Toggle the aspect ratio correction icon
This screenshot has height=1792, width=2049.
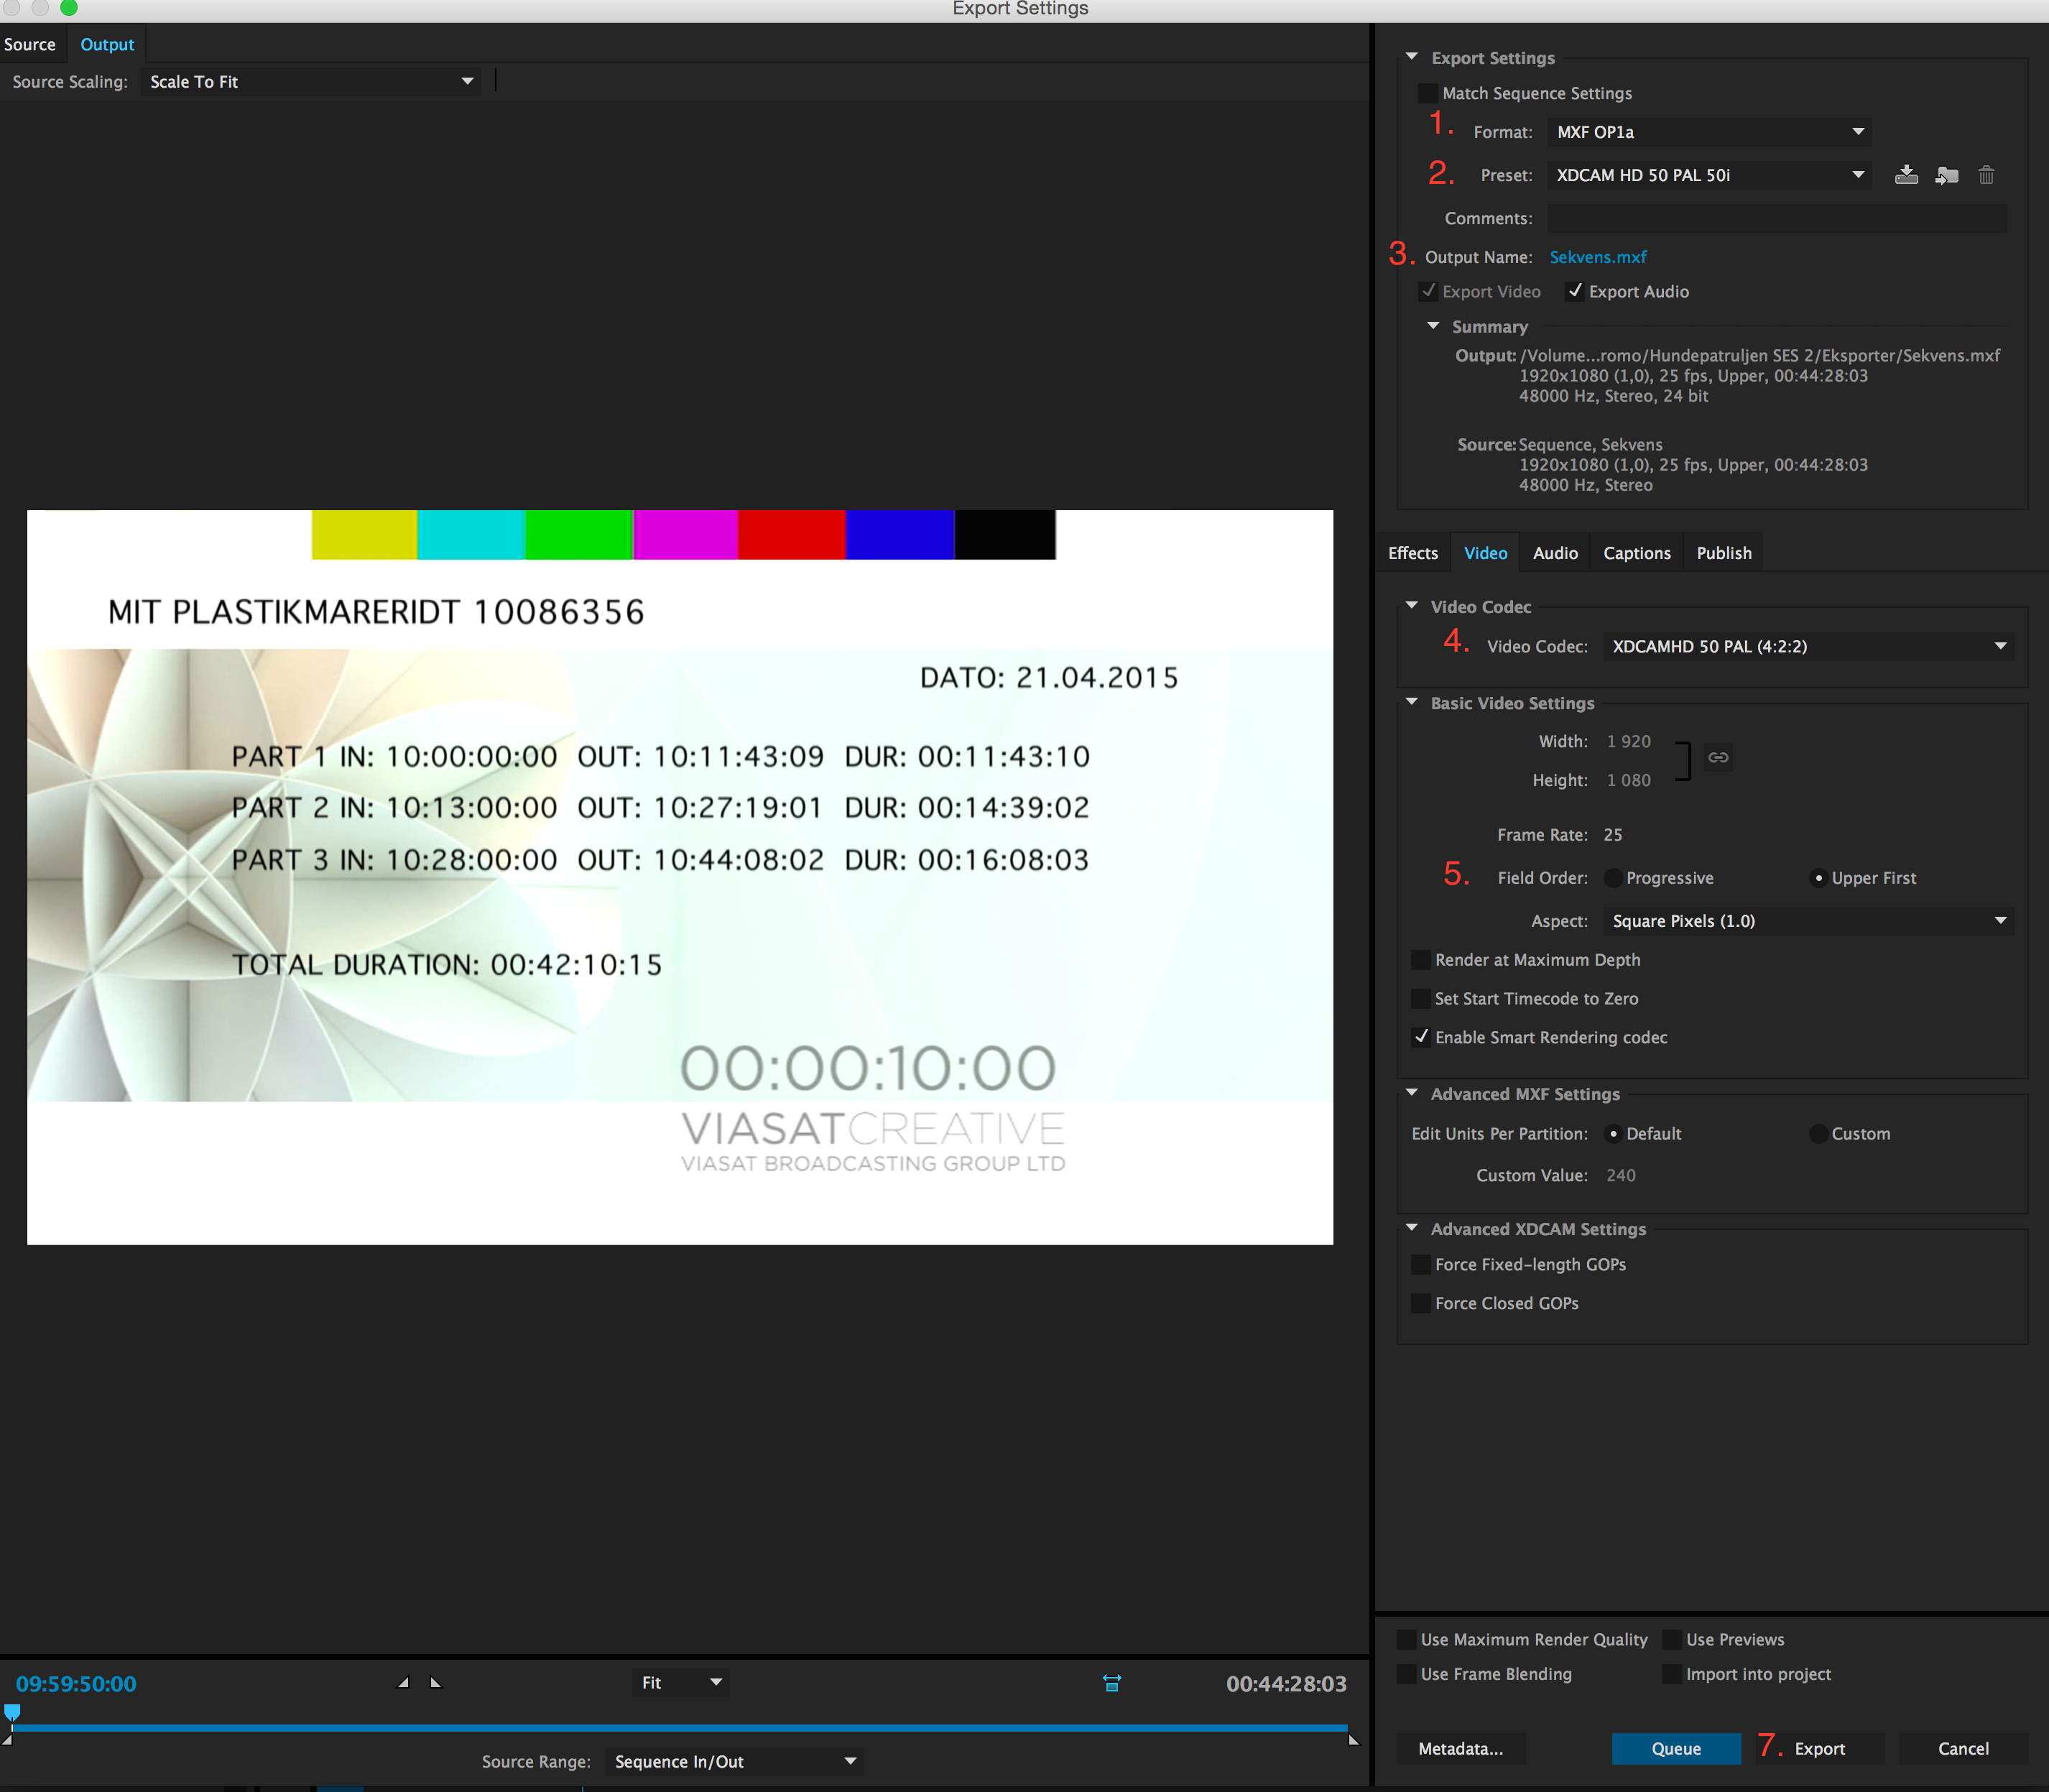tap(1111, 1683)
